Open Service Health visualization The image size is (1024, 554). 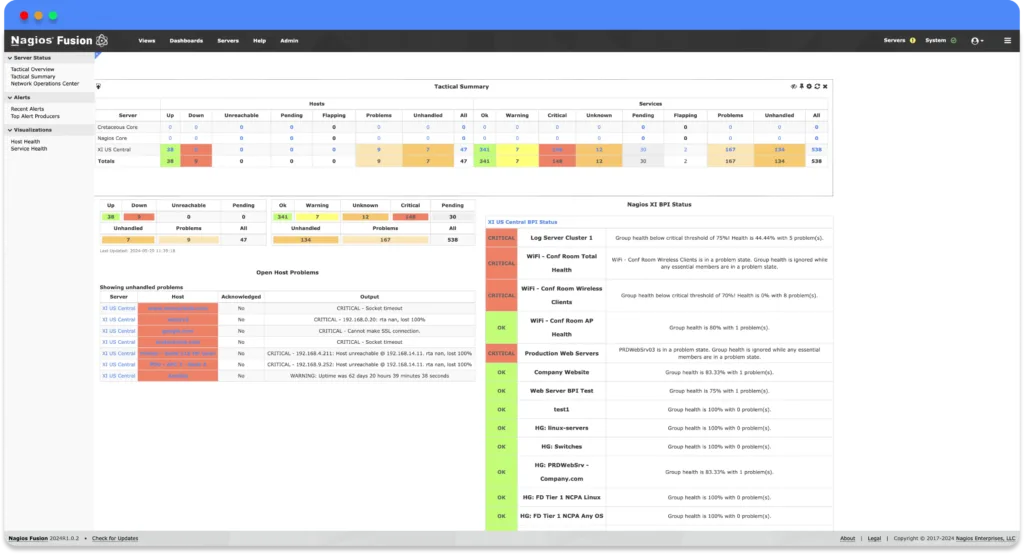(29, 149)
